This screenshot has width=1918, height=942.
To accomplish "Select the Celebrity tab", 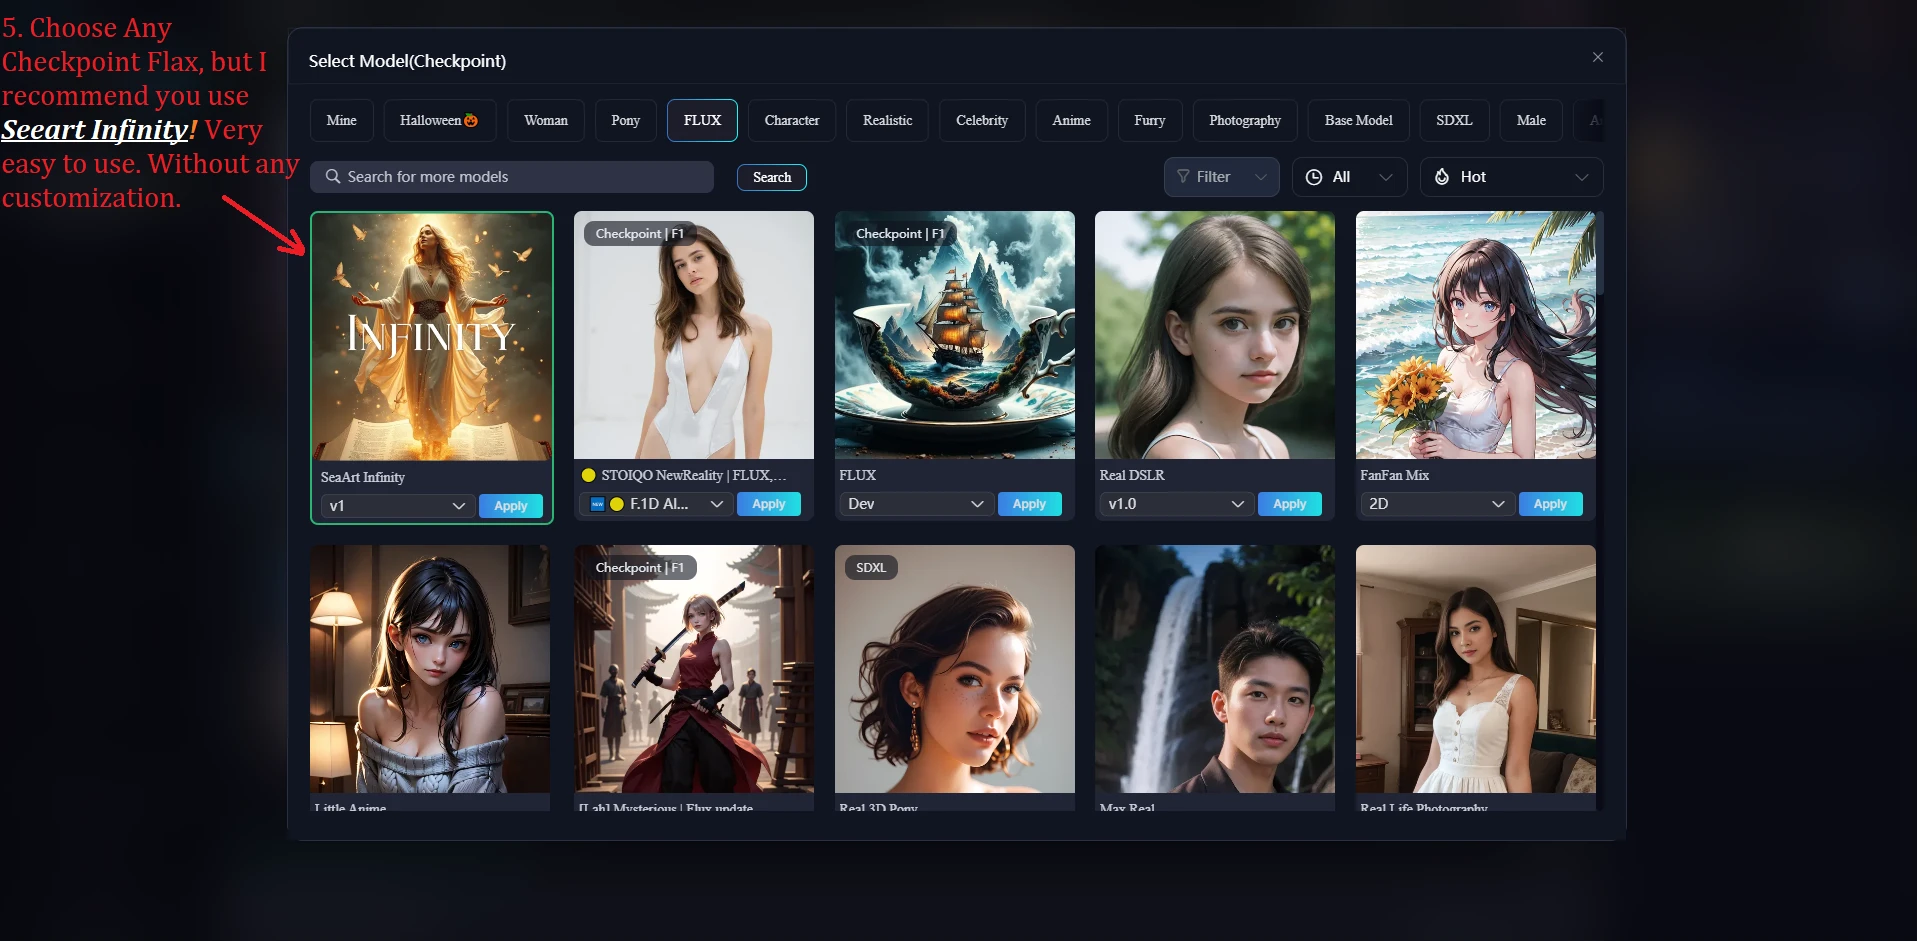I will [x=981, y=120].
